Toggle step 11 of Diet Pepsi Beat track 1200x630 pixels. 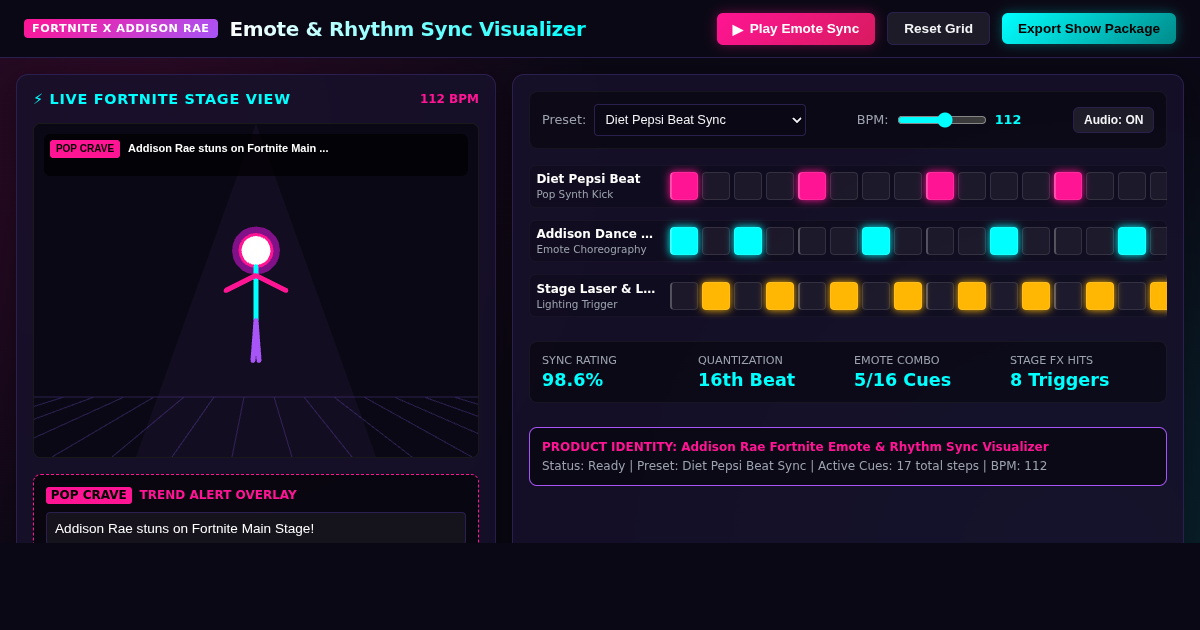coord(1004,186)
